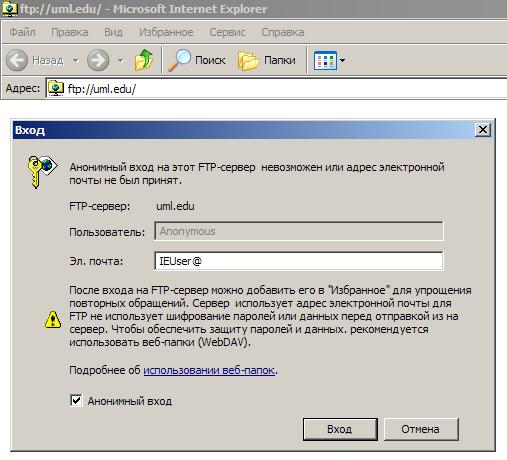
Task: Open Back history dropdown arrow
Action: 76,61
